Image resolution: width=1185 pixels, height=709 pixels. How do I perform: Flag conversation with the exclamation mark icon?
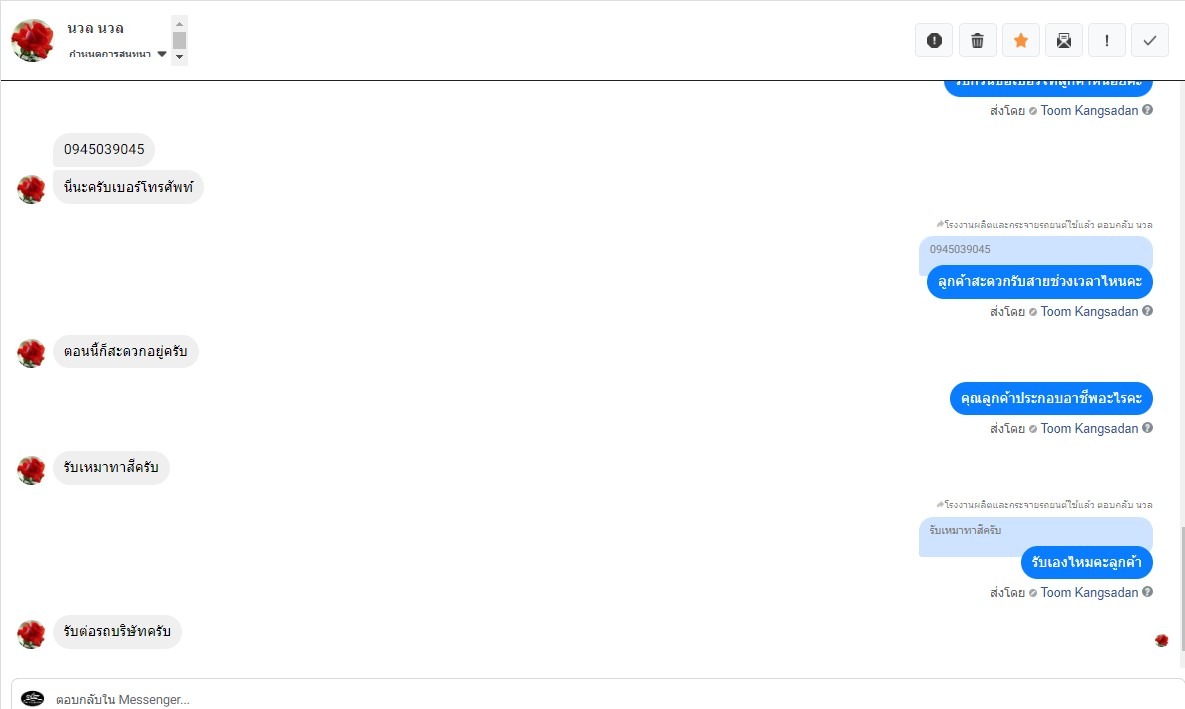[1106, 40]
